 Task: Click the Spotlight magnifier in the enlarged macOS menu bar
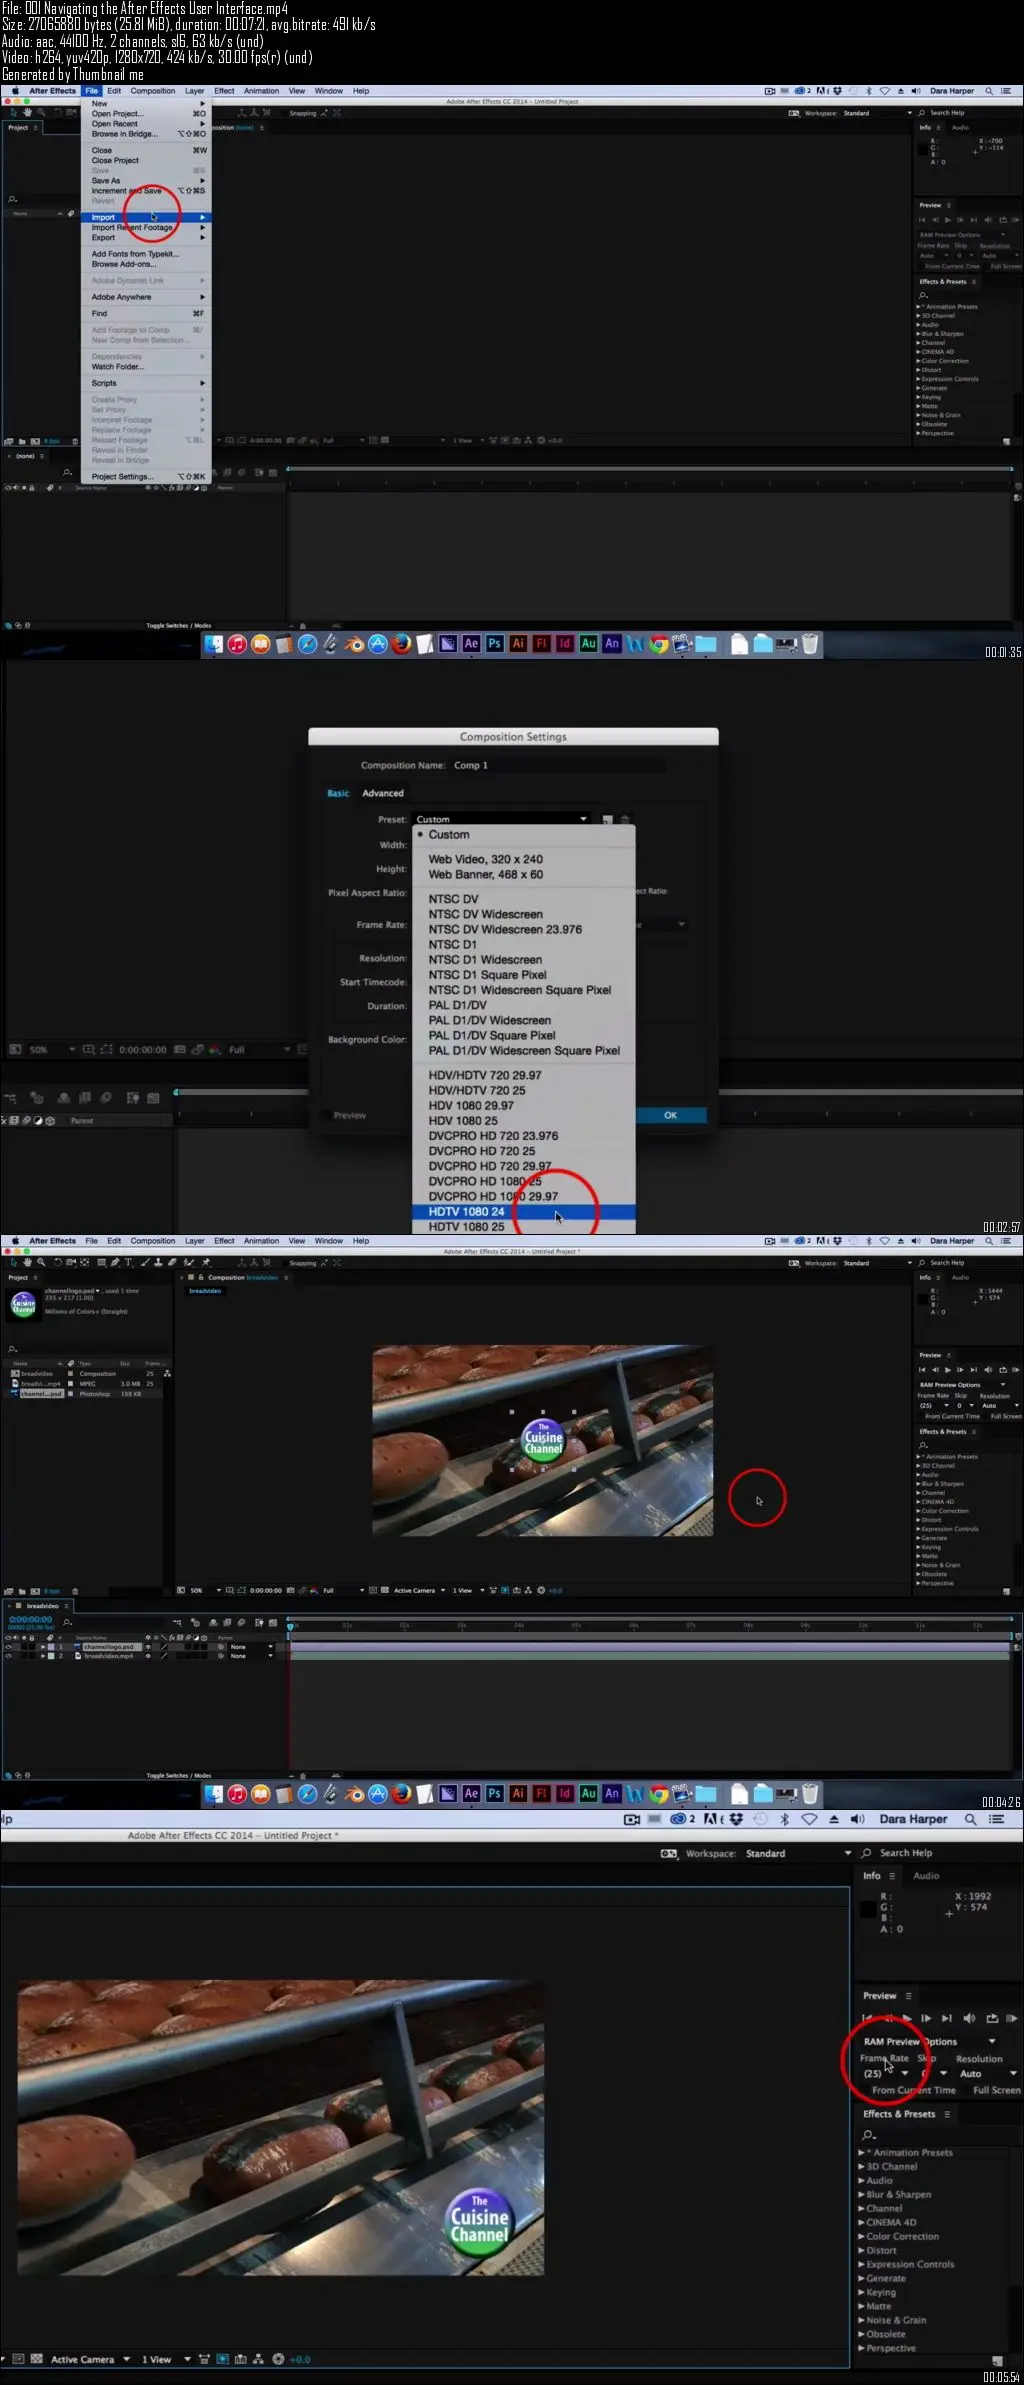(970, 1819)
